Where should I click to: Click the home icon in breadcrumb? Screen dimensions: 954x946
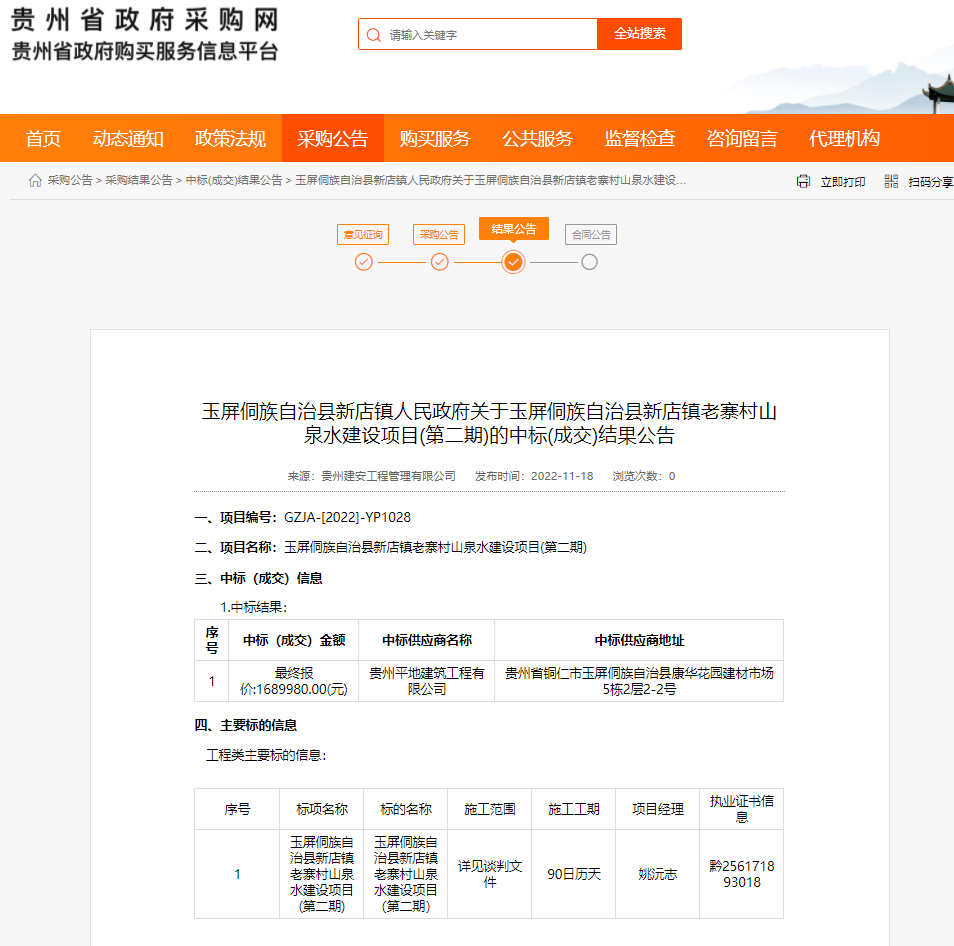[x=35, y=181]
